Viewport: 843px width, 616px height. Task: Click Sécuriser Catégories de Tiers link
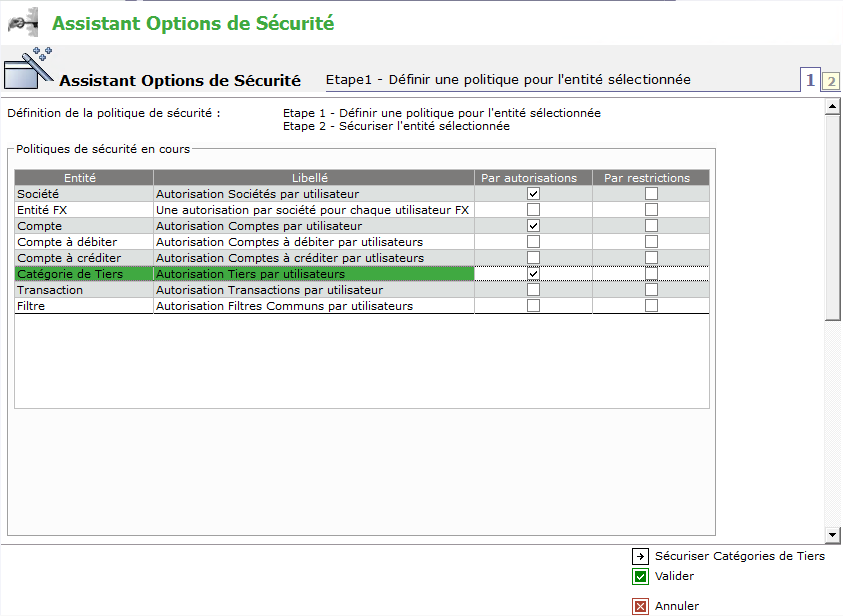pos(739,556)
